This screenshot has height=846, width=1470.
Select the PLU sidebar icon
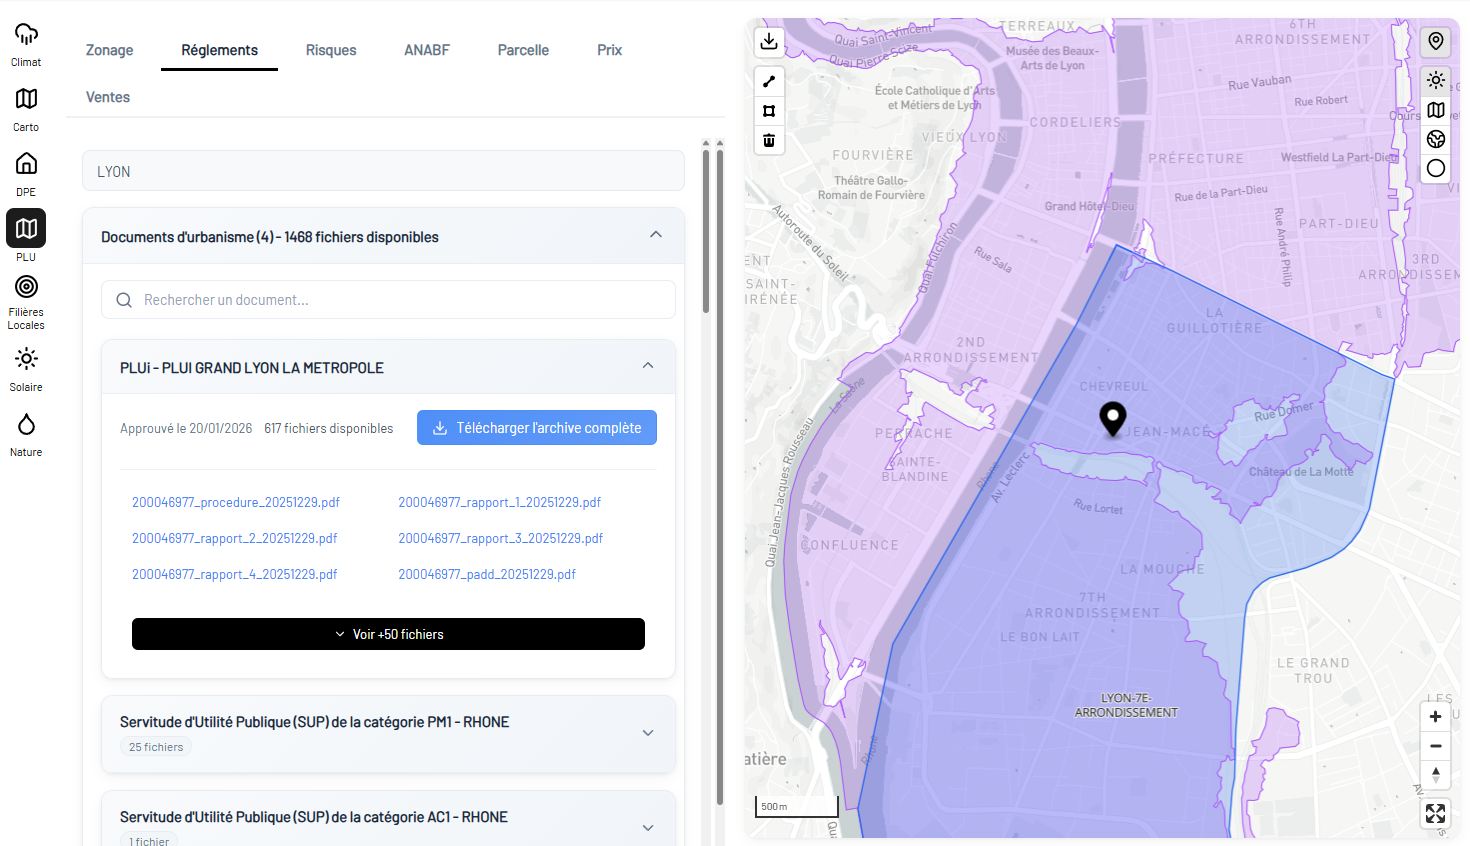click(x=26, y=229)
